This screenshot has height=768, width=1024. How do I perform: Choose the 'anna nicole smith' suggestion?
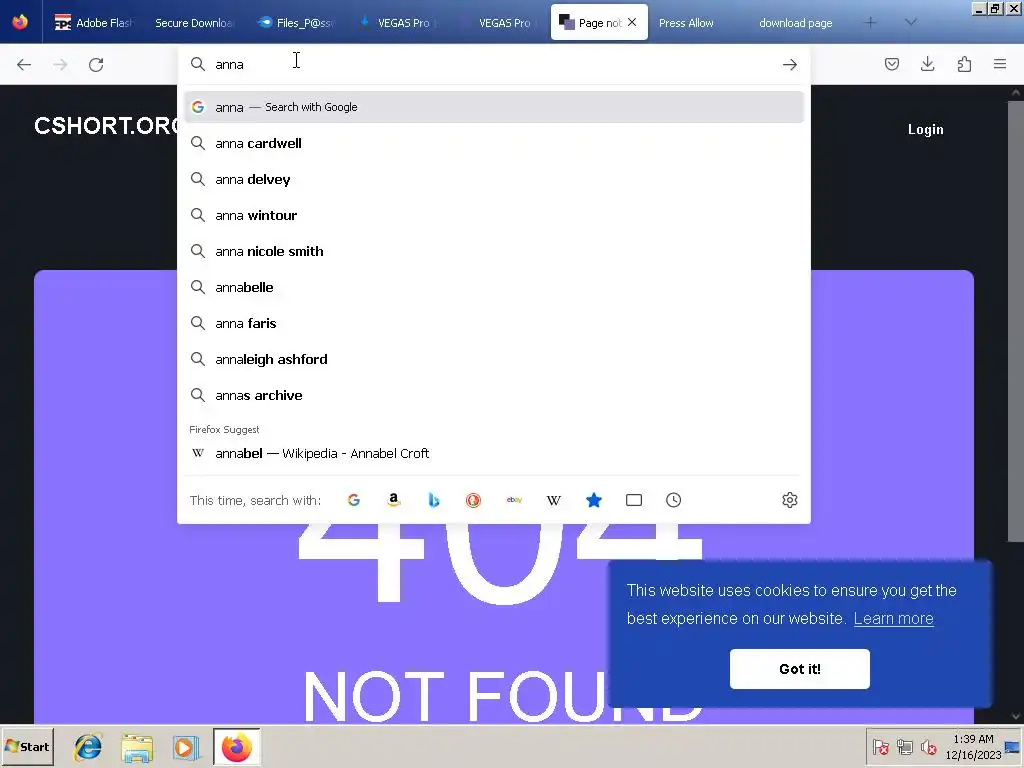(x=494, y=251)
